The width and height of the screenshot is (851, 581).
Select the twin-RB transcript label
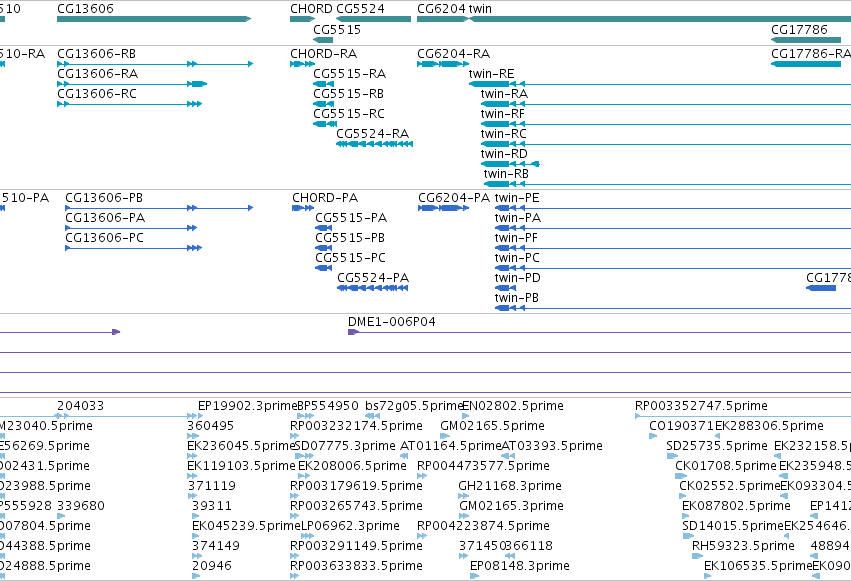506,174
